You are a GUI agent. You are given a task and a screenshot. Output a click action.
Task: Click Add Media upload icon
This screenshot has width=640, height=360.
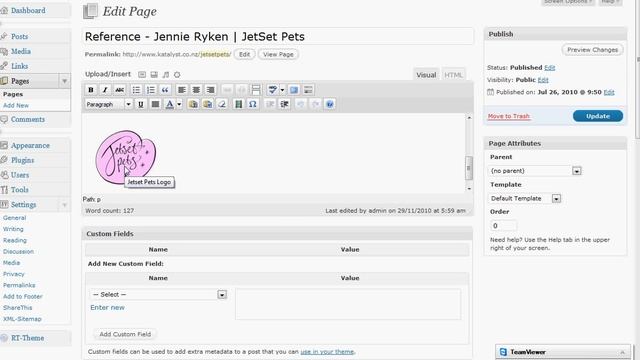pyautogui.click(x=177, y=75)
